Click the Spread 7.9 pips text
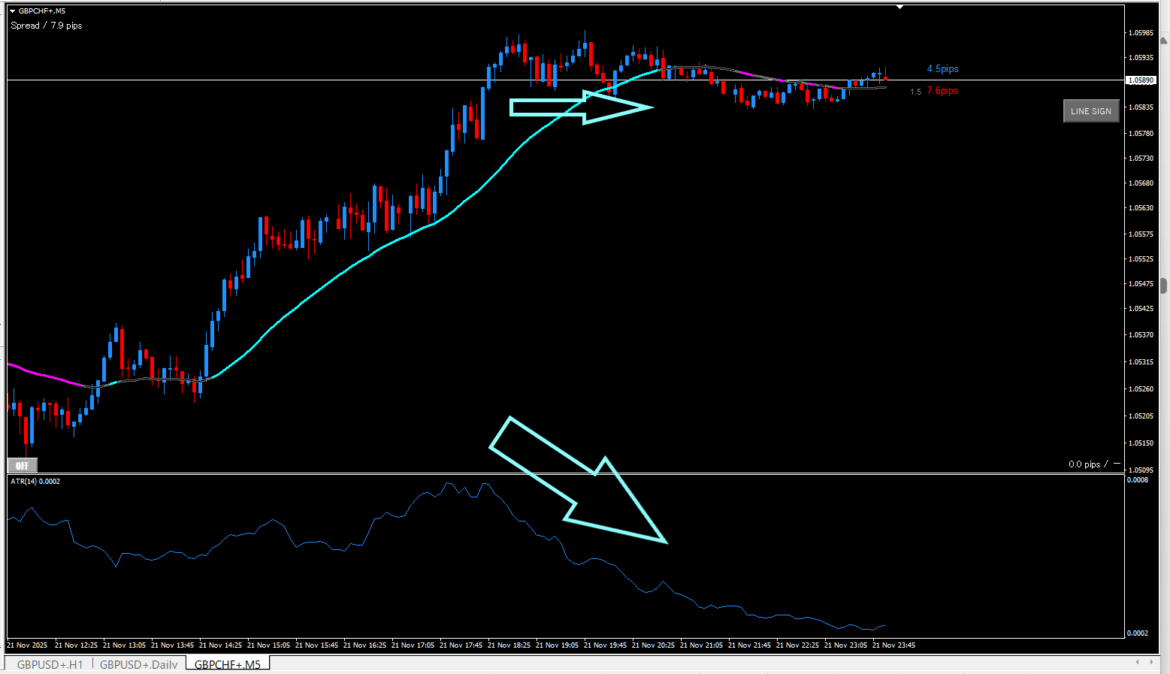The image size is (1170, 674). coord(46,25)
